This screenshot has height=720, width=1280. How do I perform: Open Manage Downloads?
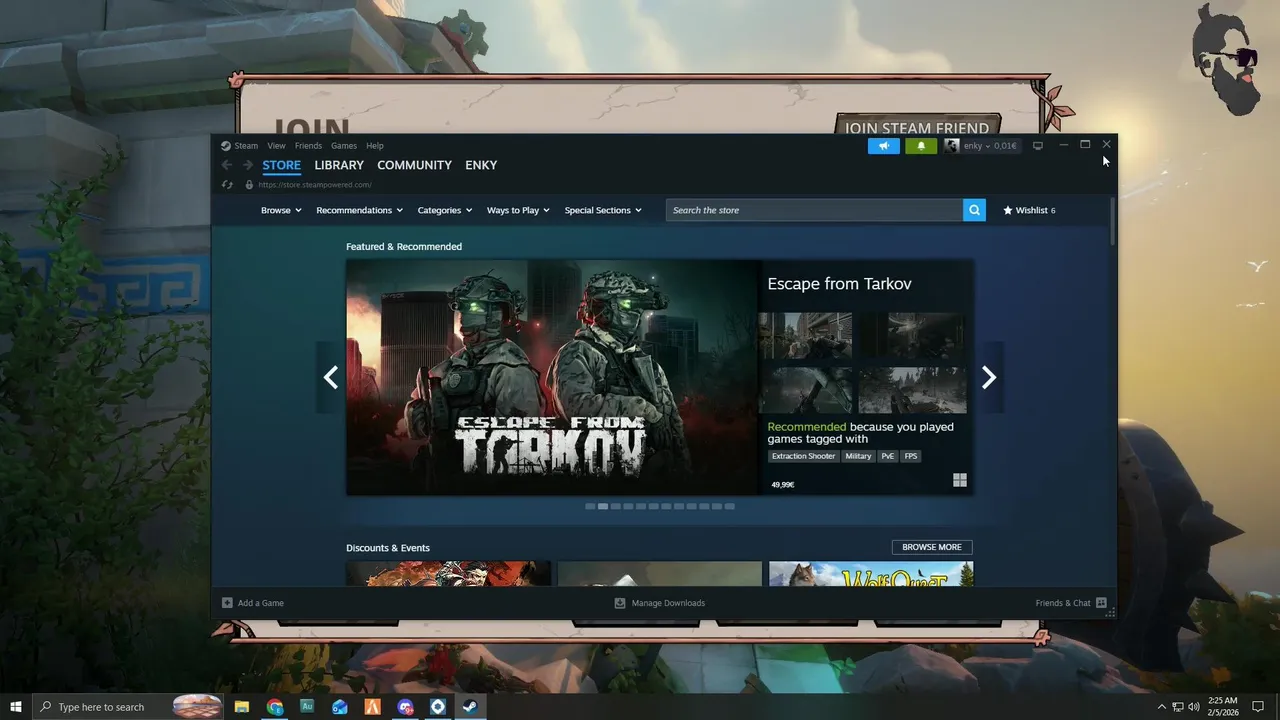(x=660, y=603)
